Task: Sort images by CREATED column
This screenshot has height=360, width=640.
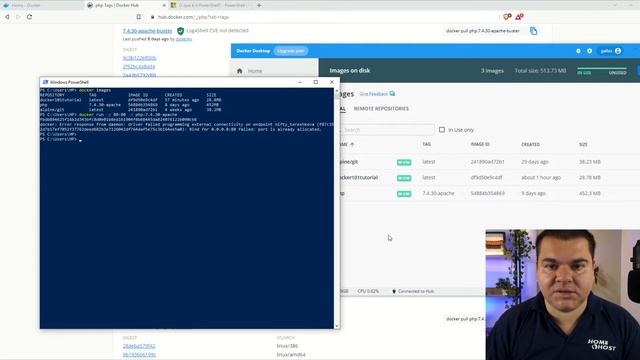Action: click(531, 144)
